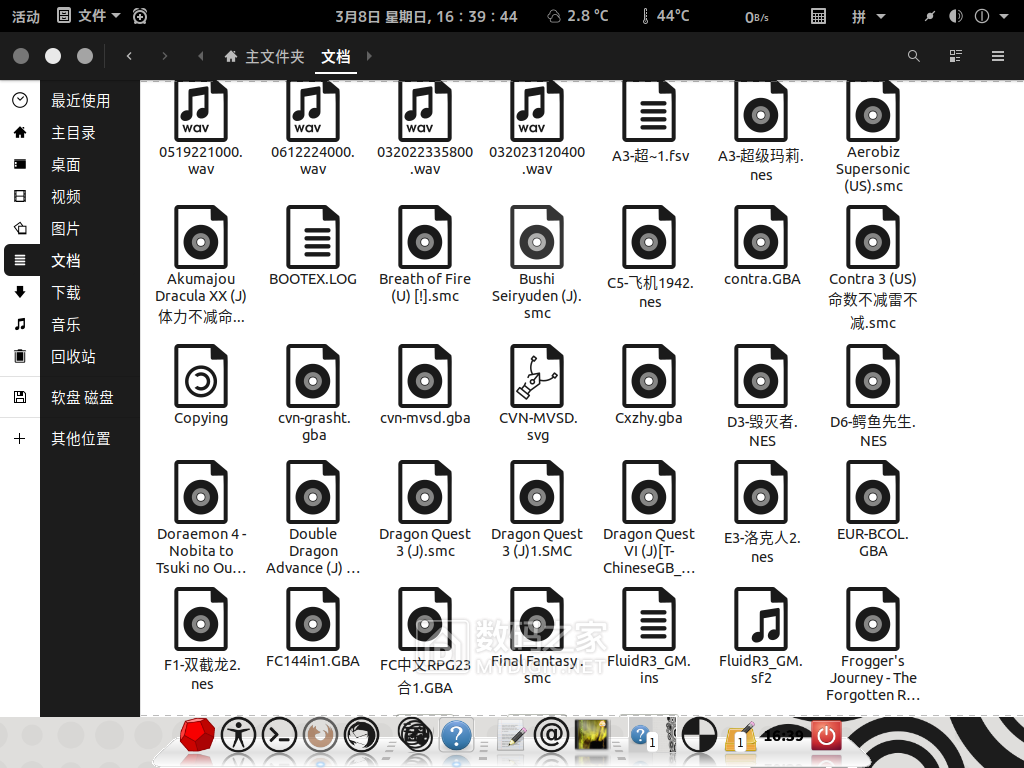The height and width of the screenshot is (768, 1024).
Task: Select the BOOTEX.LOG text file icon
Action: click(313, 238)
